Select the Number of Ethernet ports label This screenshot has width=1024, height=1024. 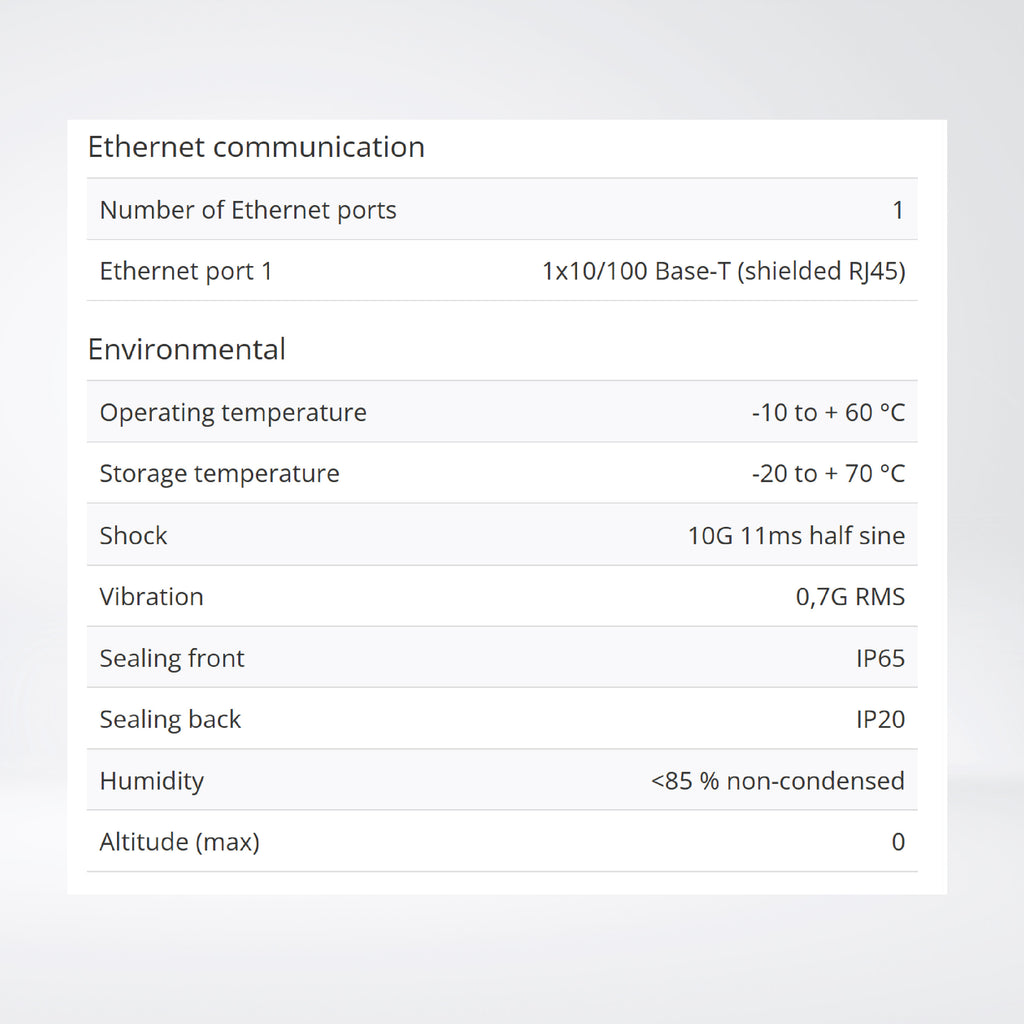(x=248, y=210)
